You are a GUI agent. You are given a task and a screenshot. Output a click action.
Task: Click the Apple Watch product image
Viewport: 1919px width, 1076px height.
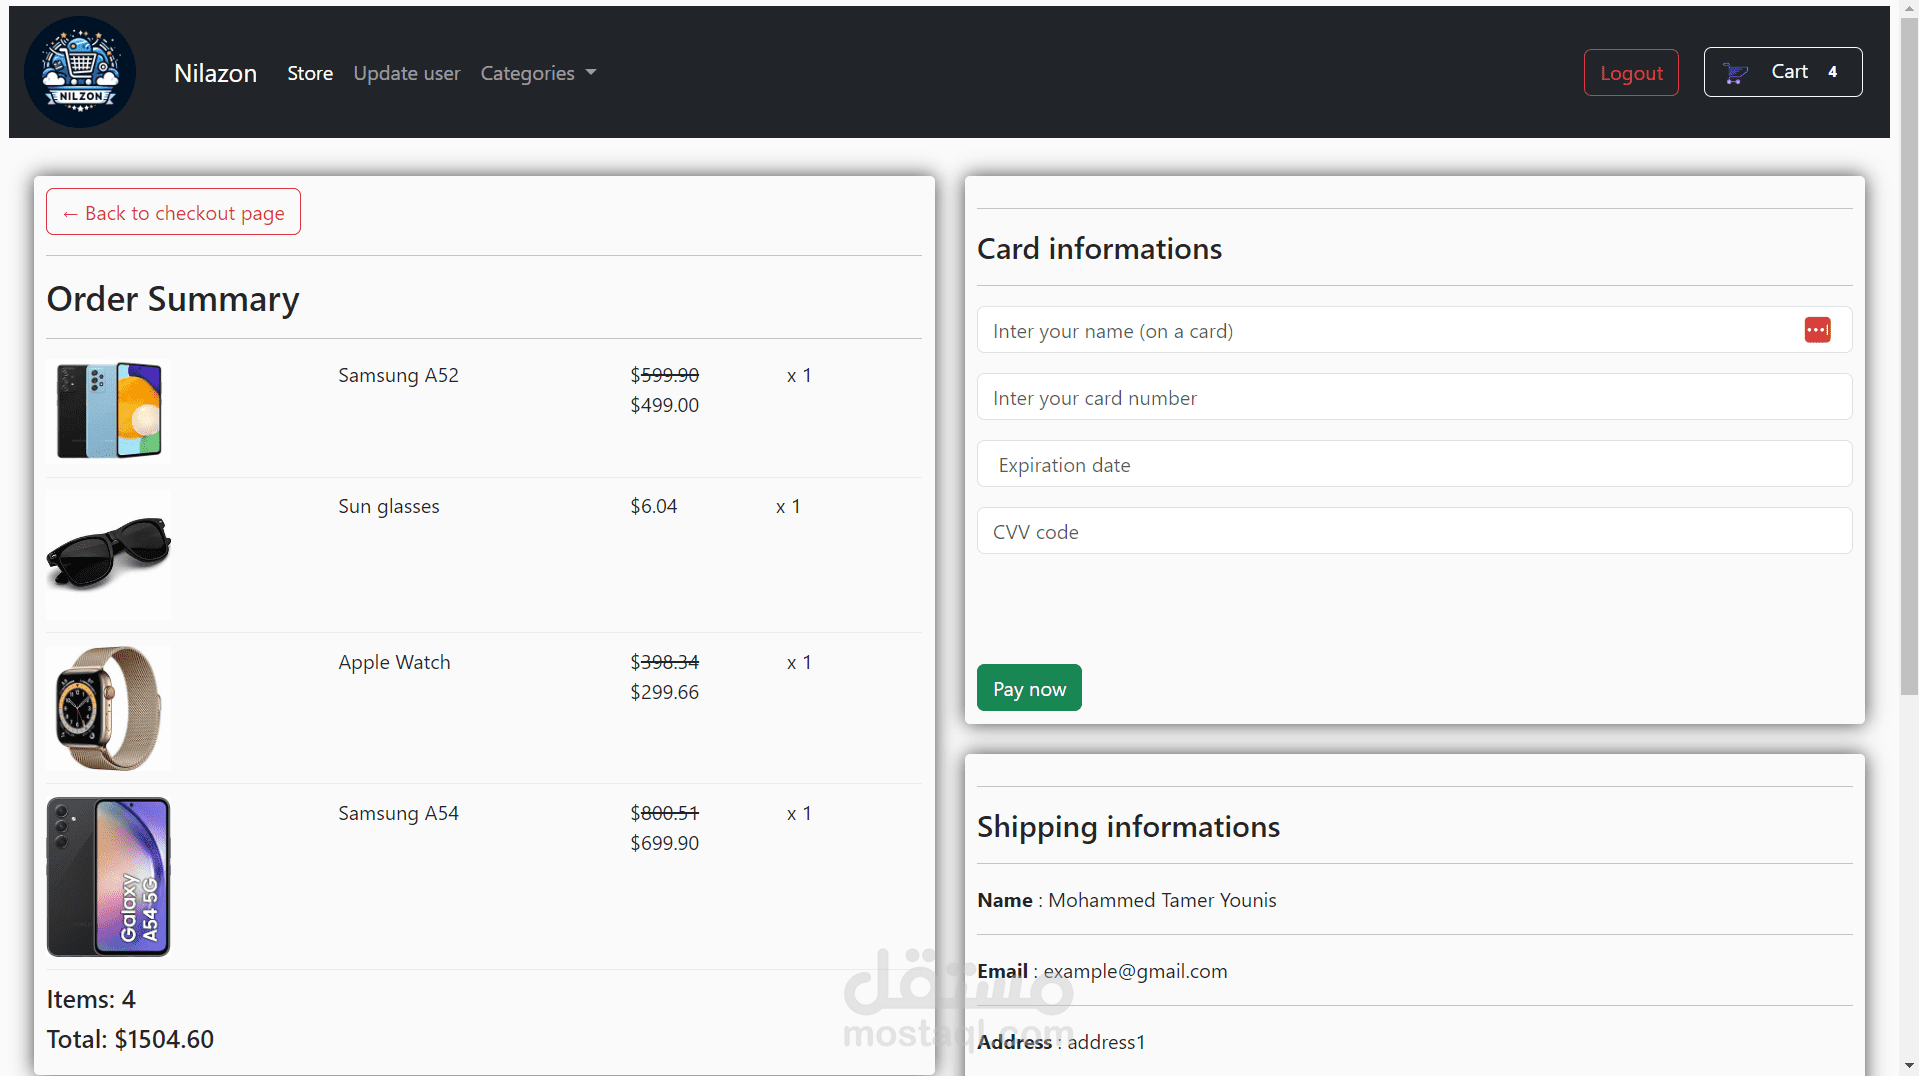tap(109, 708)
